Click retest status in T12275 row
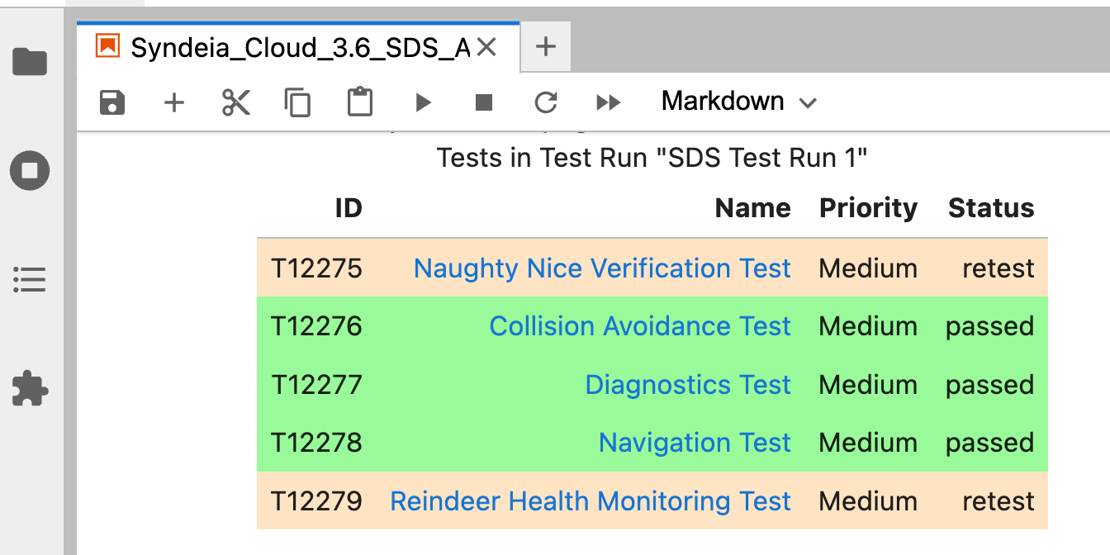This screenshot has width=1110, height=555. coord(998,268)
